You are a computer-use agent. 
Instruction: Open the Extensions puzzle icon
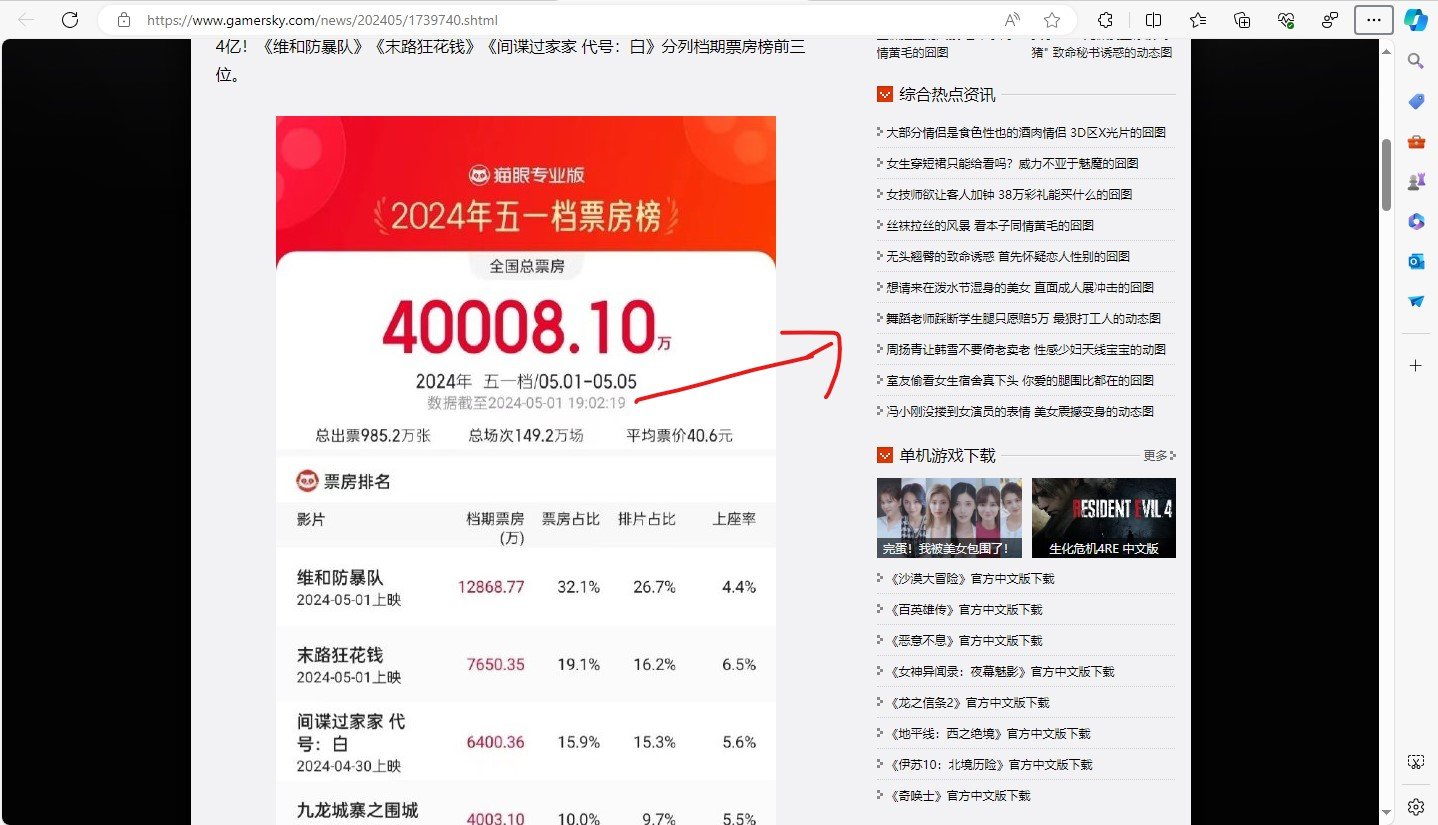click(1105, 20)
